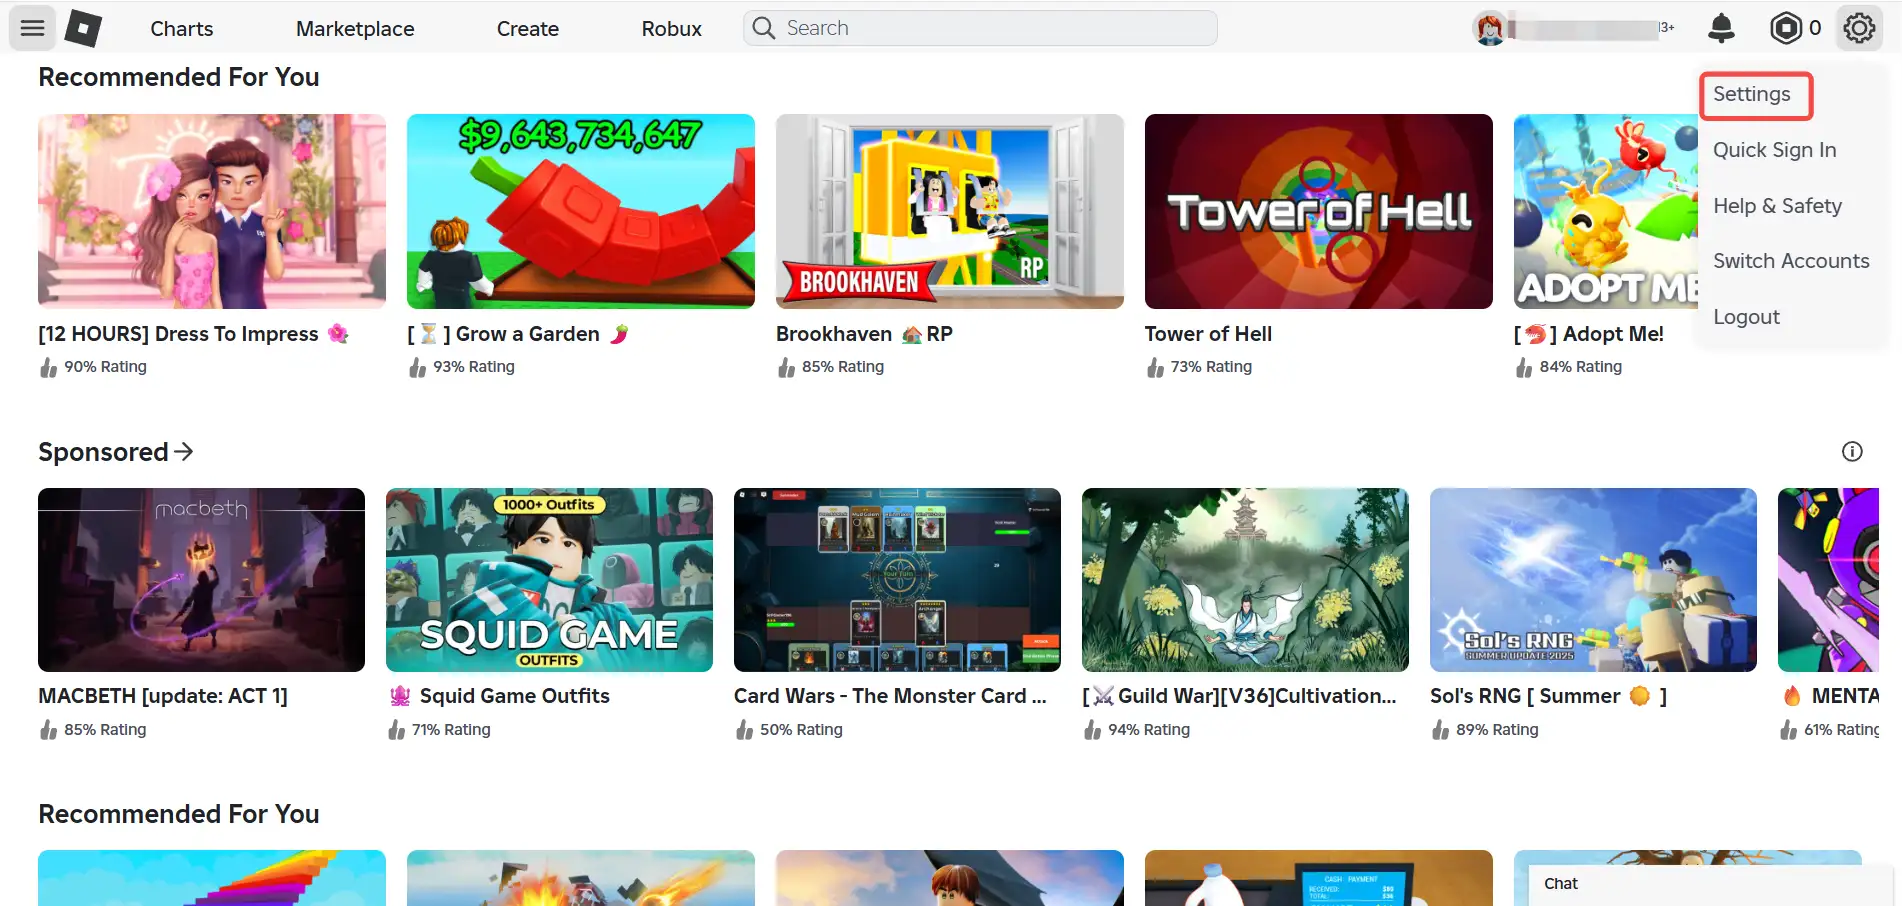Click the Sponsored header arrow

[x=183, y=451]
